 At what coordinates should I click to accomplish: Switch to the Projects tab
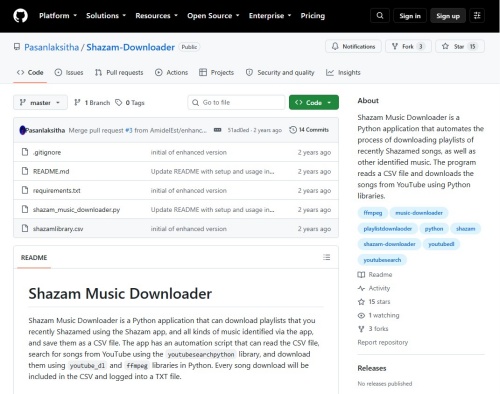point(216,72)
